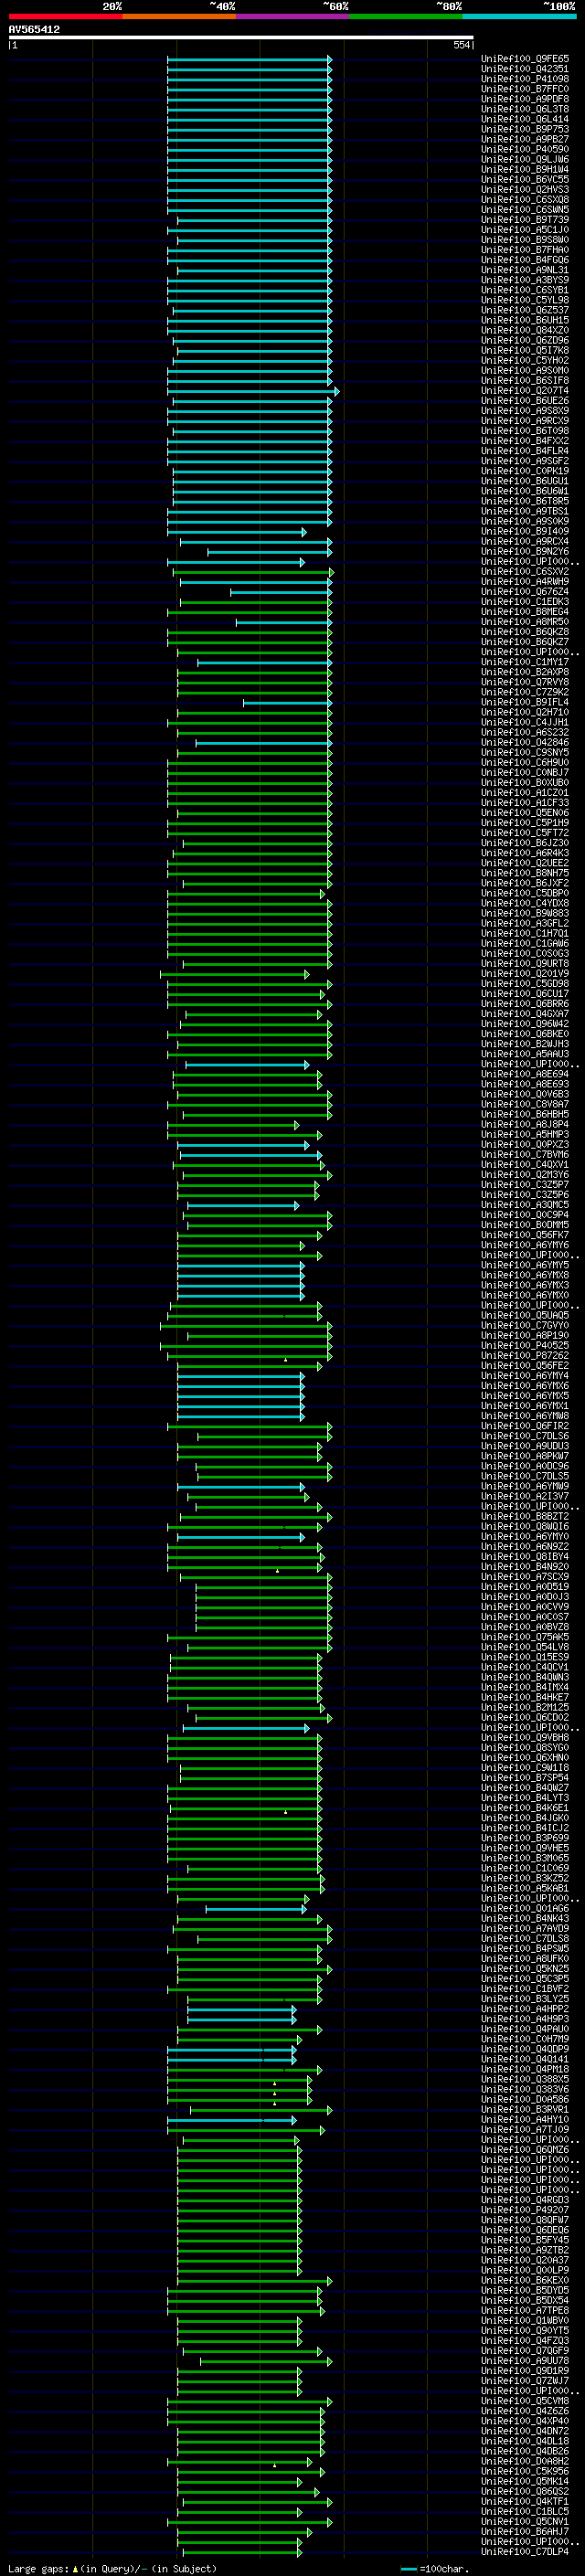Click the white query sequence bar
585x2576 pixels.
point(241,38)
